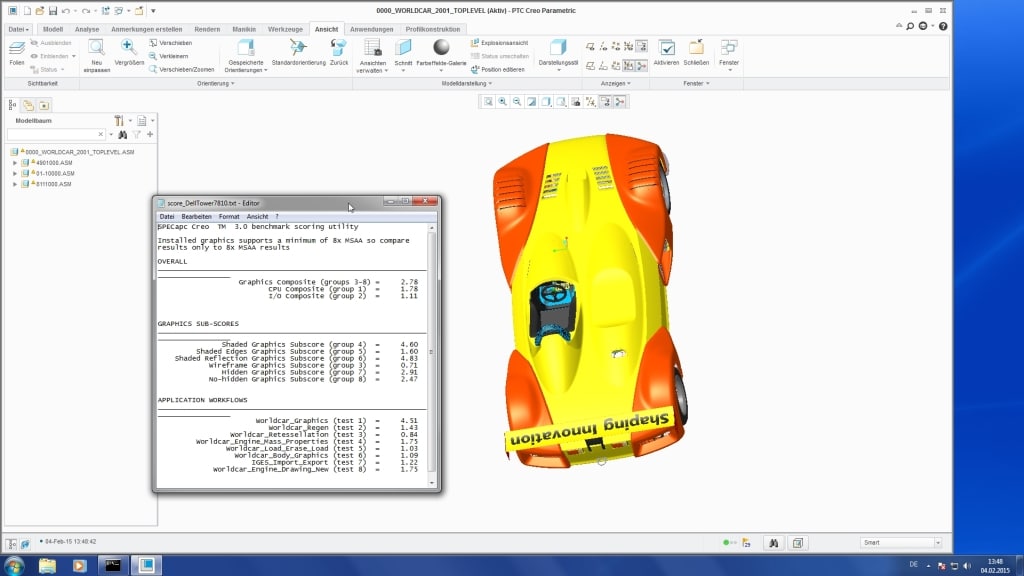Select Verschieben/Zoomen in the Orientierung group

click(182, 69)
